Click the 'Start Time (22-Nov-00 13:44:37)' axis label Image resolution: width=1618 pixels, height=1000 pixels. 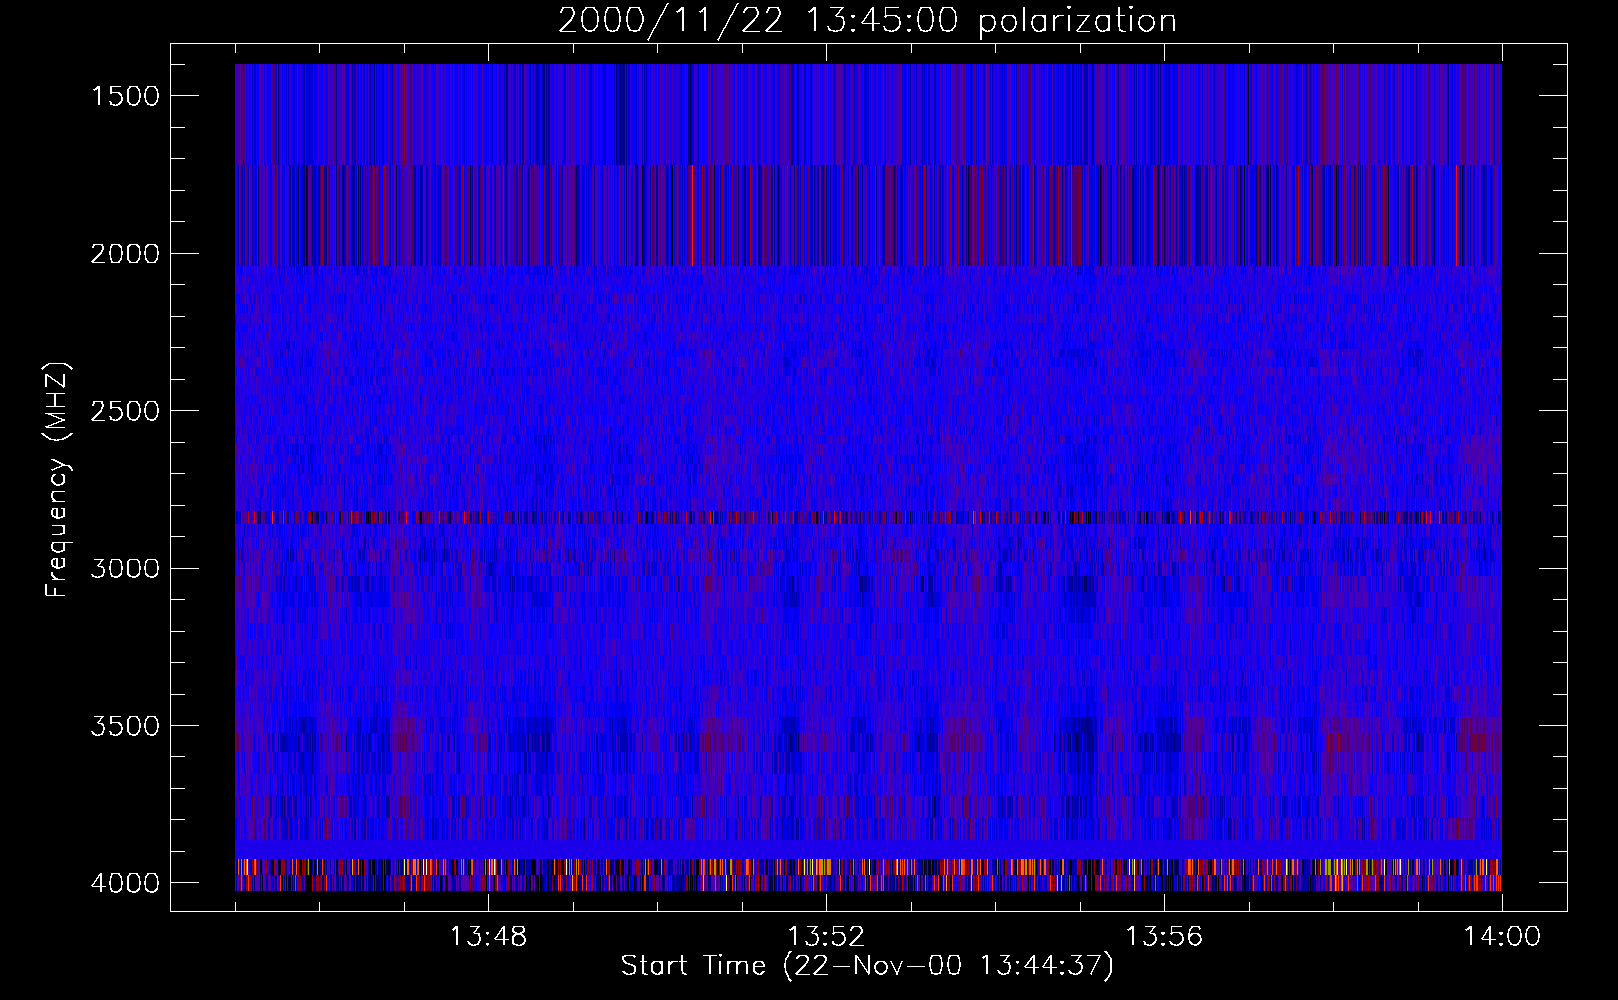coord(867,966)
